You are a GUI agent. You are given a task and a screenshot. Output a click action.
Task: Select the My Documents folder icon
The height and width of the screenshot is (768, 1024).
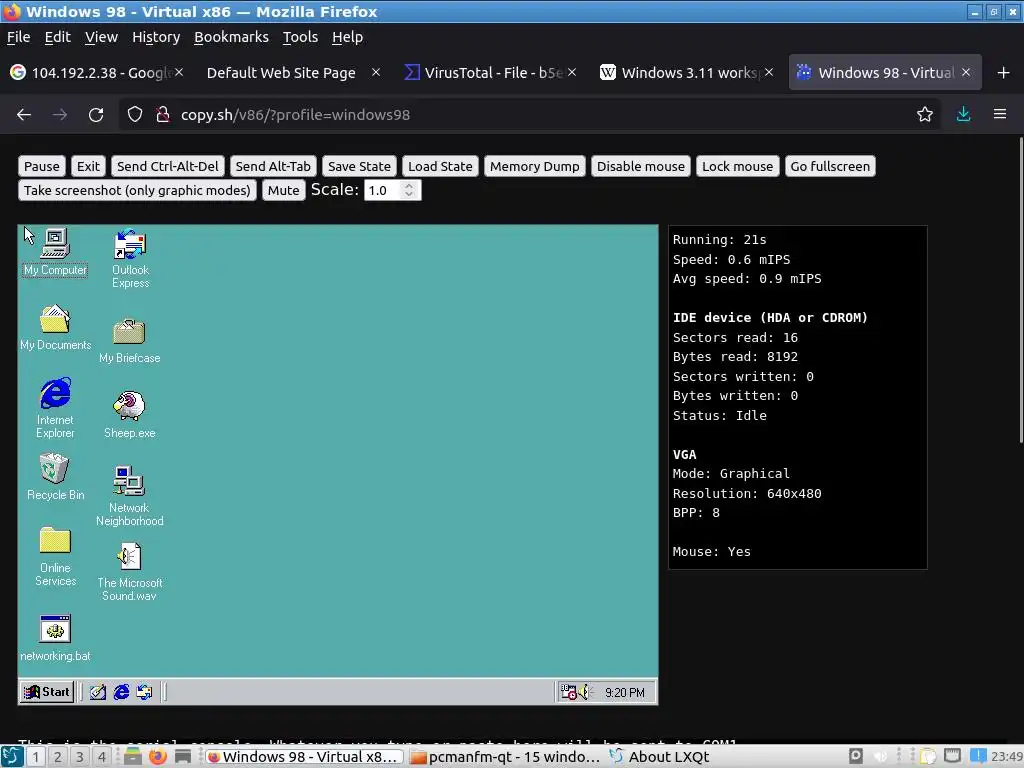[55, 328]
